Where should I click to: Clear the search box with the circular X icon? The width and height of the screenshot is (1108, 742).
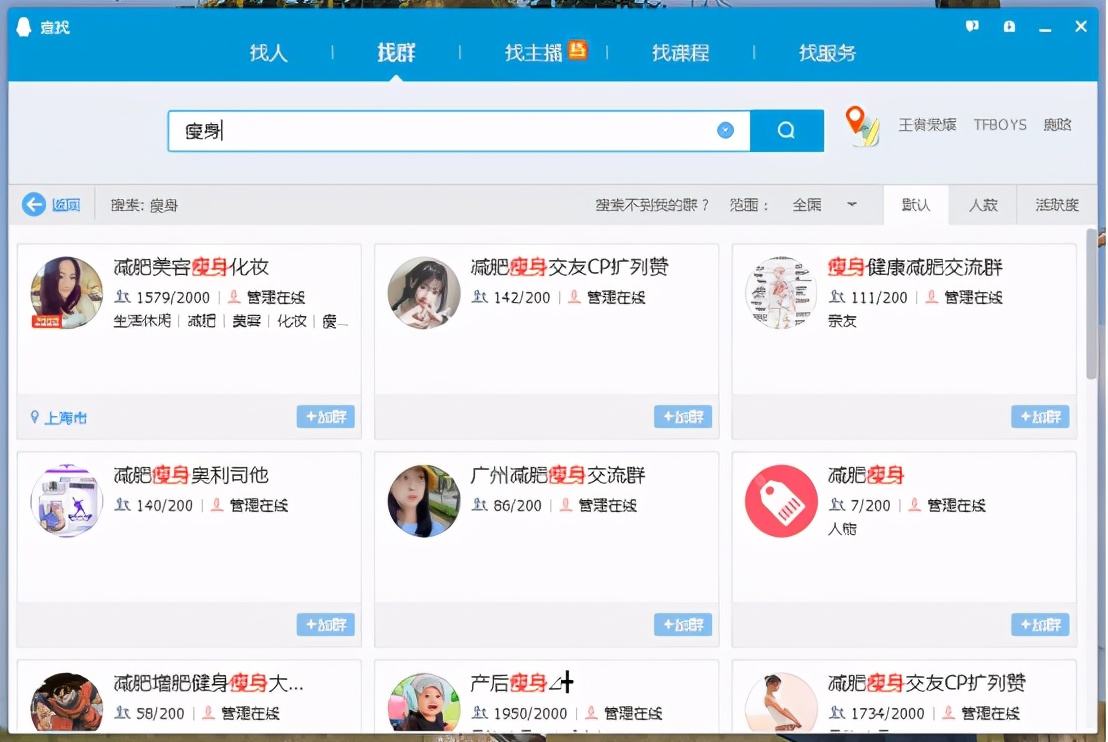[725, 129]
